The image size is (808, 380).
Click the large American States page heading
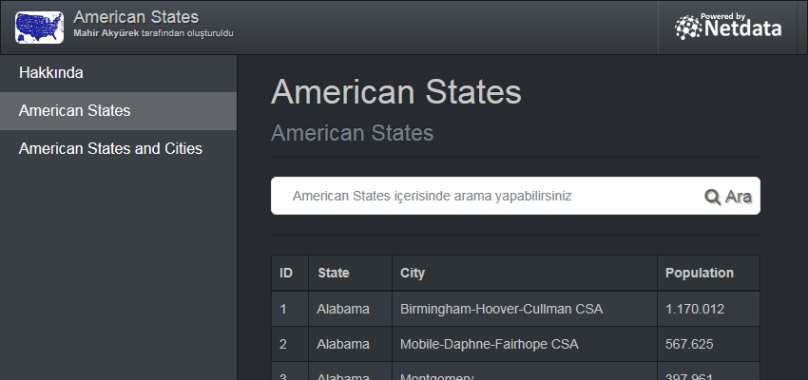click(x=396, y=92)
